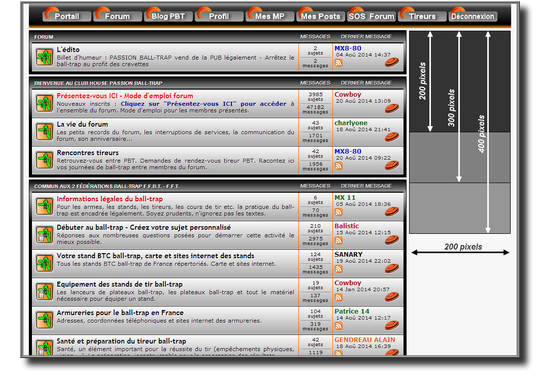
Task: Open user profile link charlyone
Action: pyautogui.click(x=351, y=123)
